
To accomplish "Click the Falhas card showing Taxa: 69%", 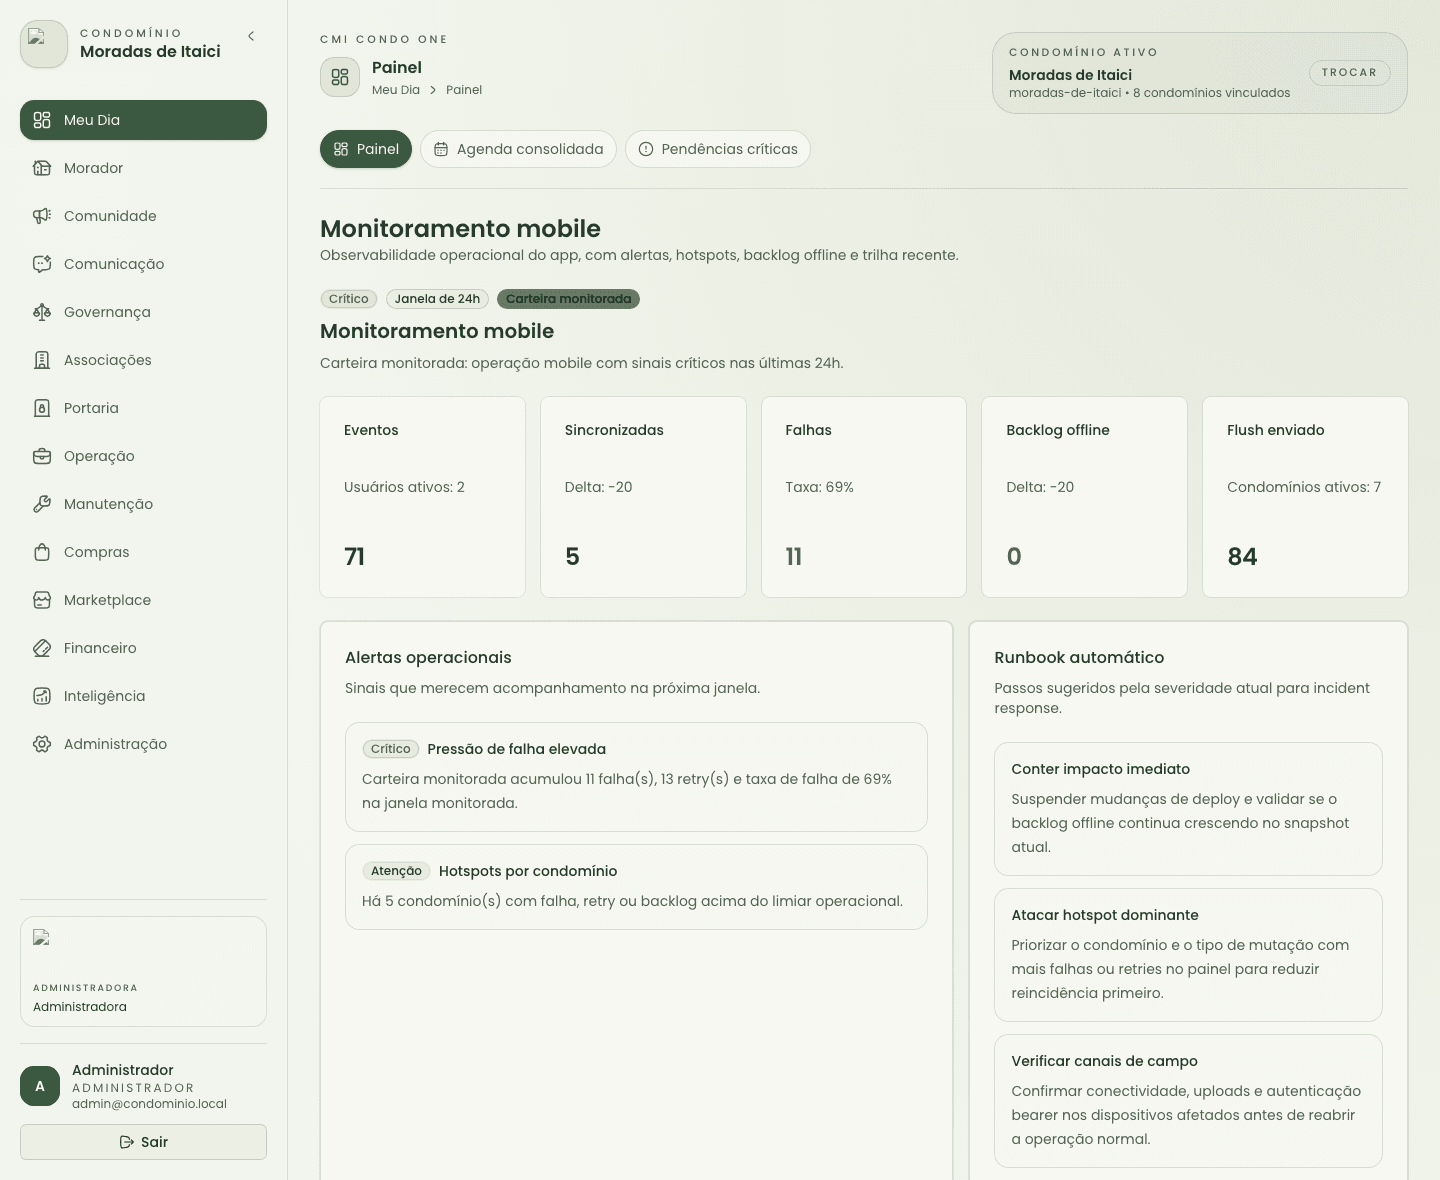I will click(864, 497).
